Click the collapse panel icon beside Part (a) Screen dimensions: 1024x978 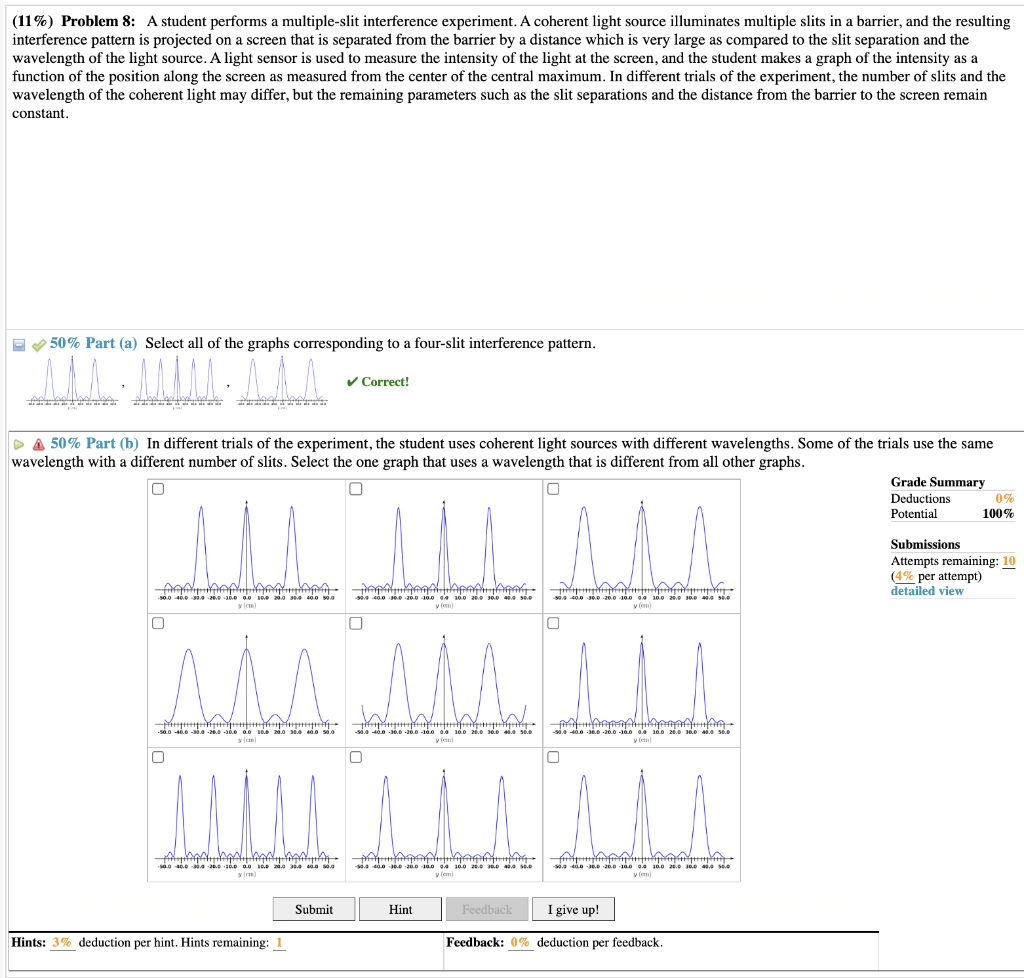[17, 343]
